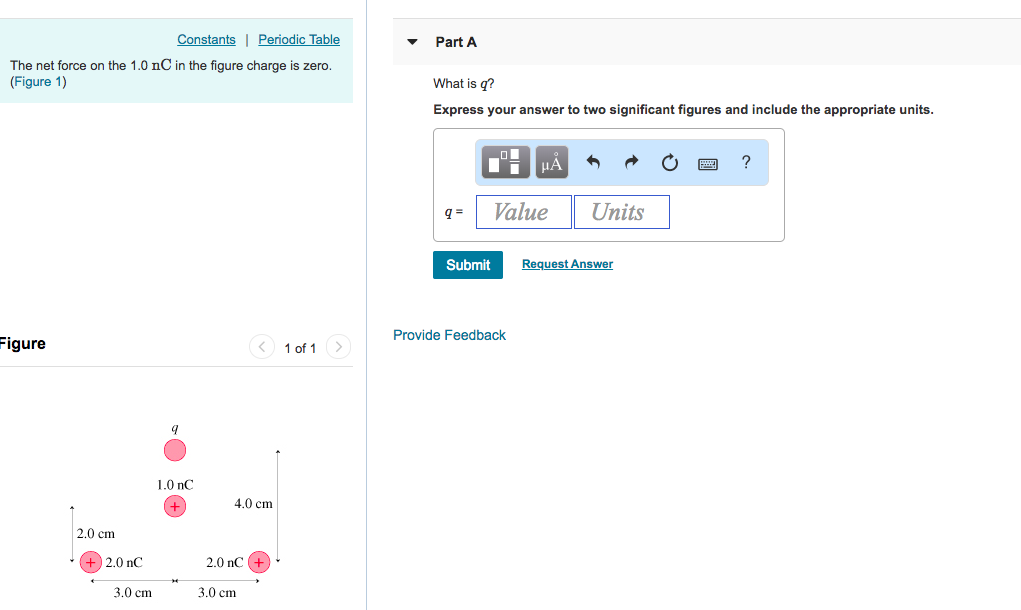
Task: Select the subscript/superscript formatting icon
Action: coord(503,161)
